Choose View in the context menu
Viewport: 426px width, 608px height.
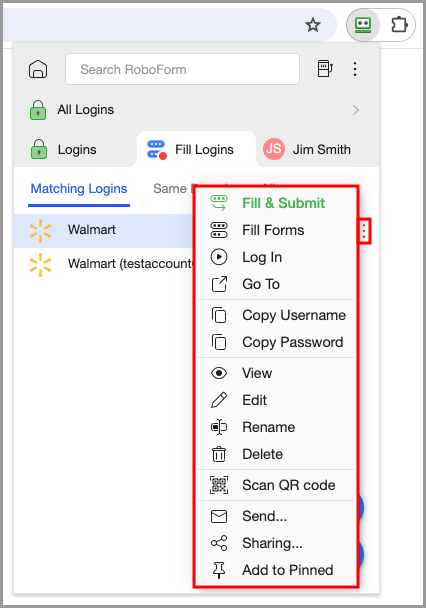tap(276, 373)
